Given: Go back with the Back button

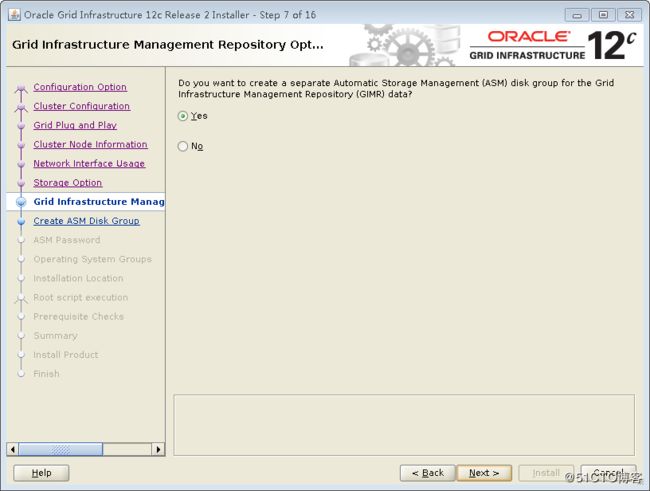Looking at the screenshot, I should pos(428,473).
